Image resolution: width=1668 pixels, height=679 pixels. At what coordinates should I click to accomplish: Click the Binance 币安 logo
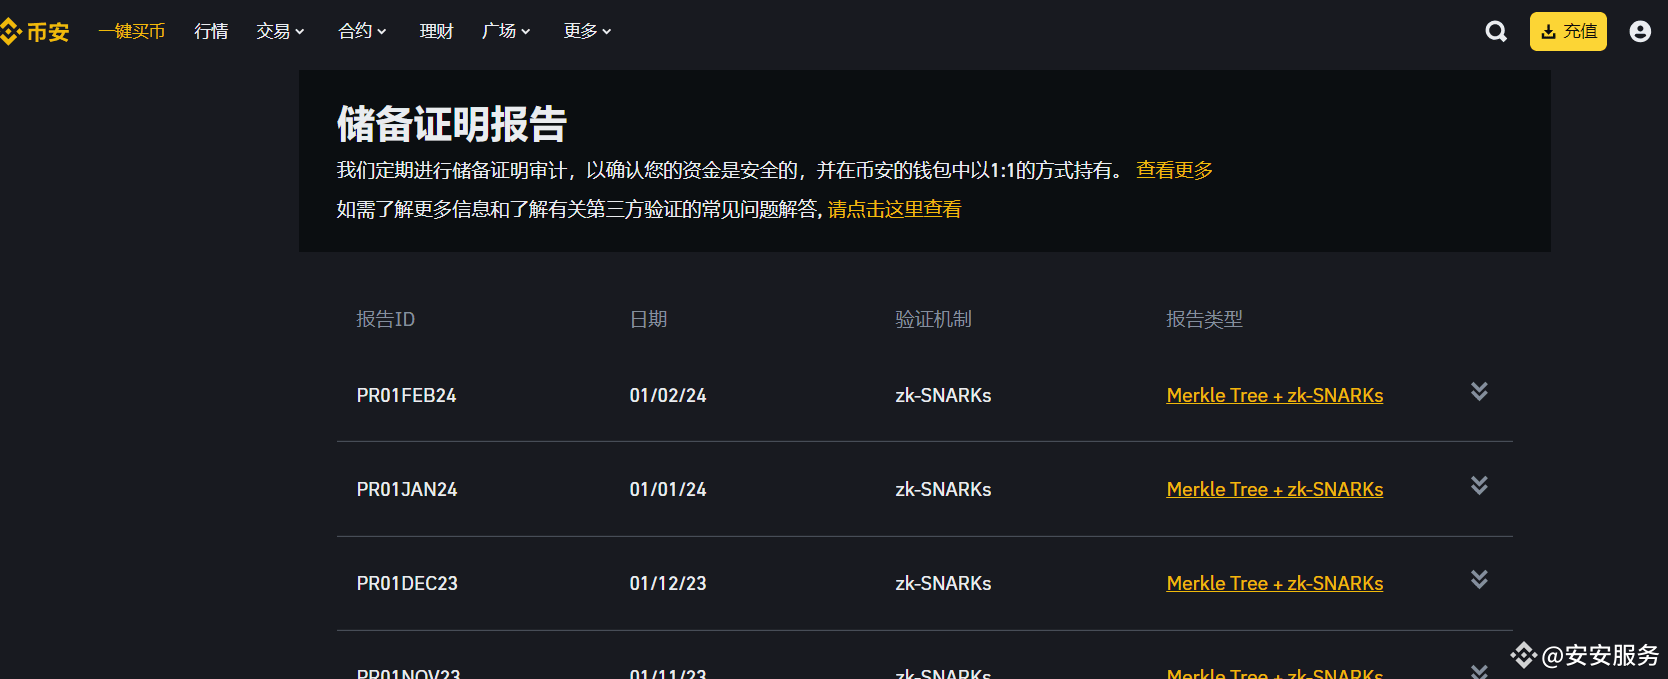[x=36, y=32]
